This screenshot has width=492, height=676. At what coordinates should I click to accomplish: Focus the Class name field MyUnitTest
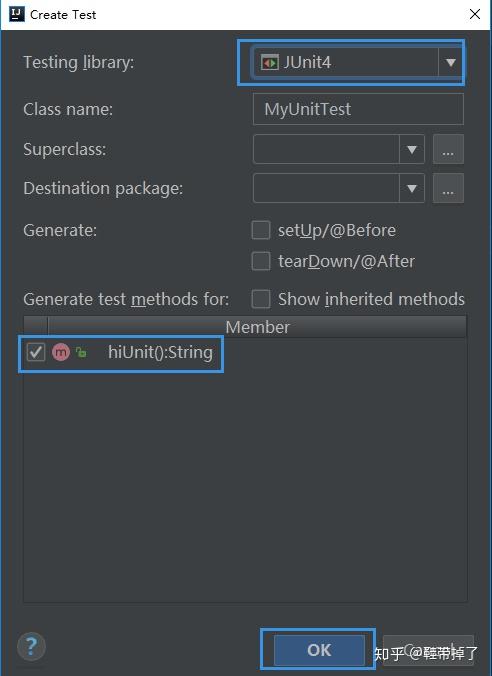tap(358, 109)
